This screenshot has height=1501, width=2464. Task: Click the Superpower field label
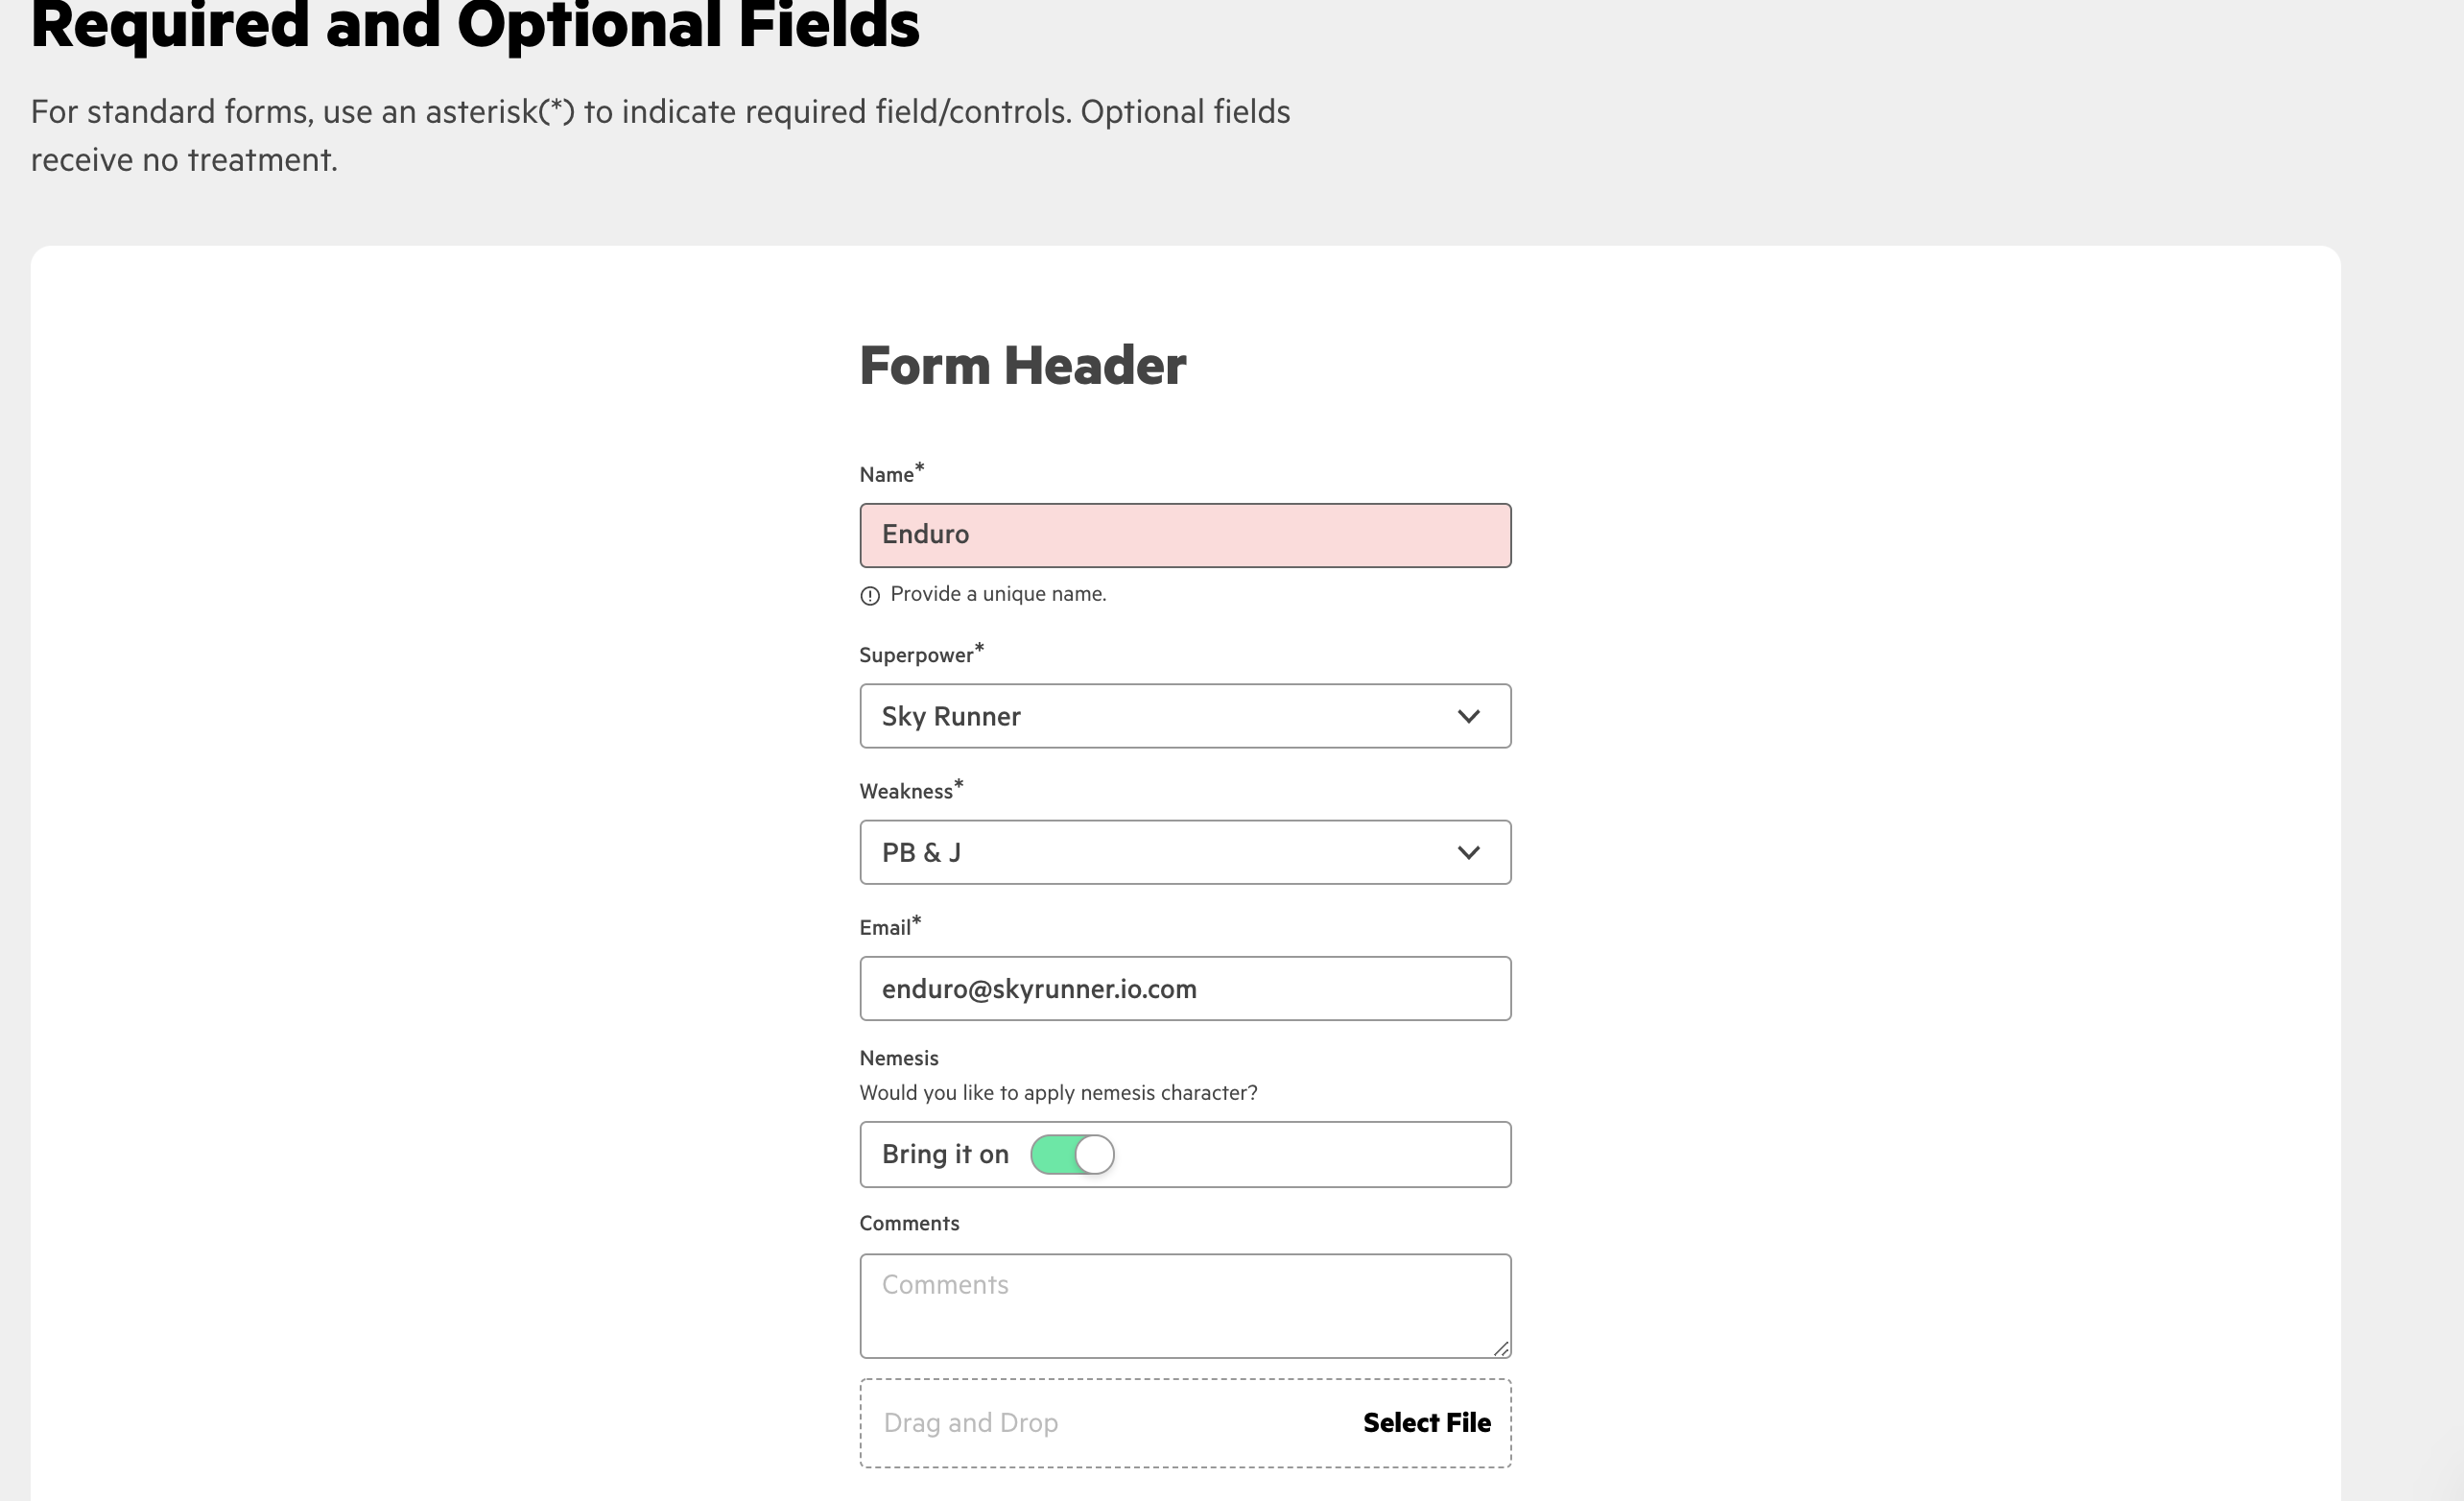(915, 655)
